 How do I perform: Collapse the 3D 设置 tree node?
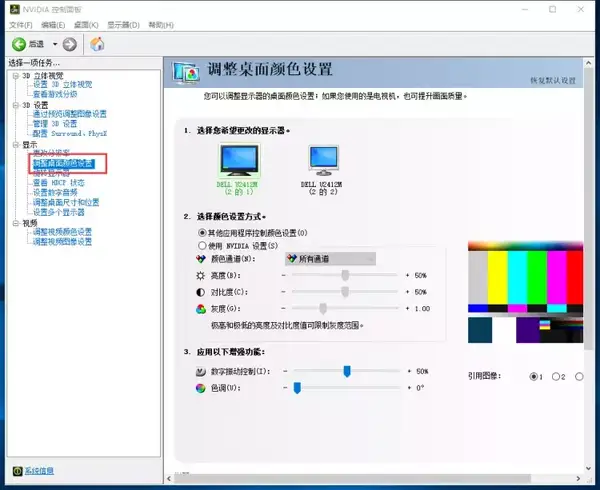coord(16,104)
